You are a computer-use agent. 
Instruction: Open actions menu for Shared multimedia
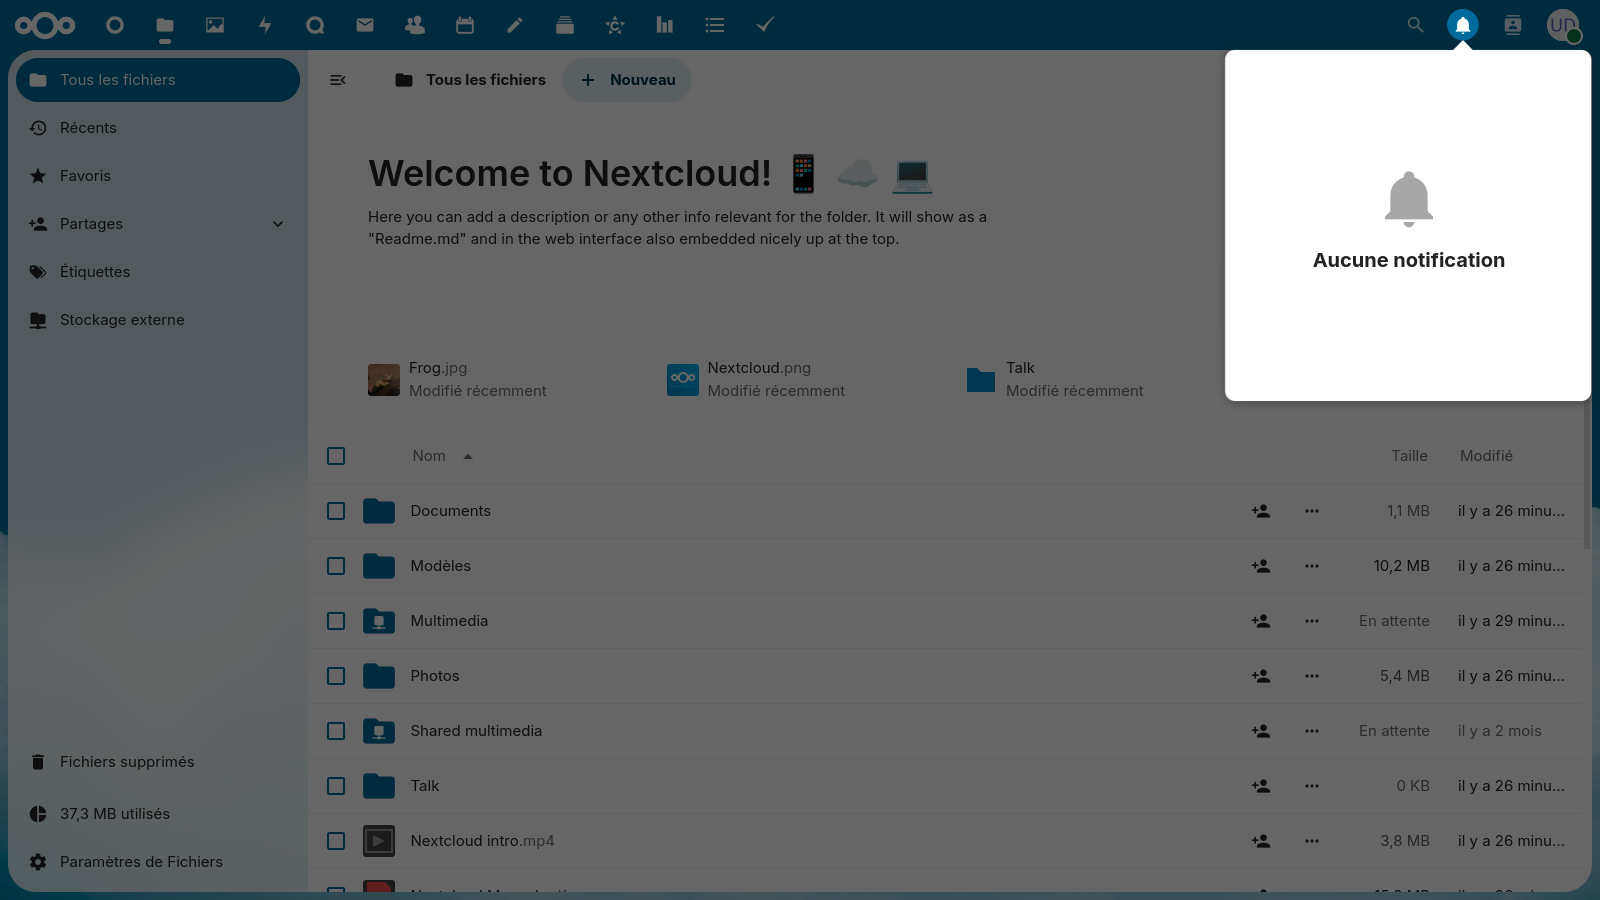tap(1312, 731)
